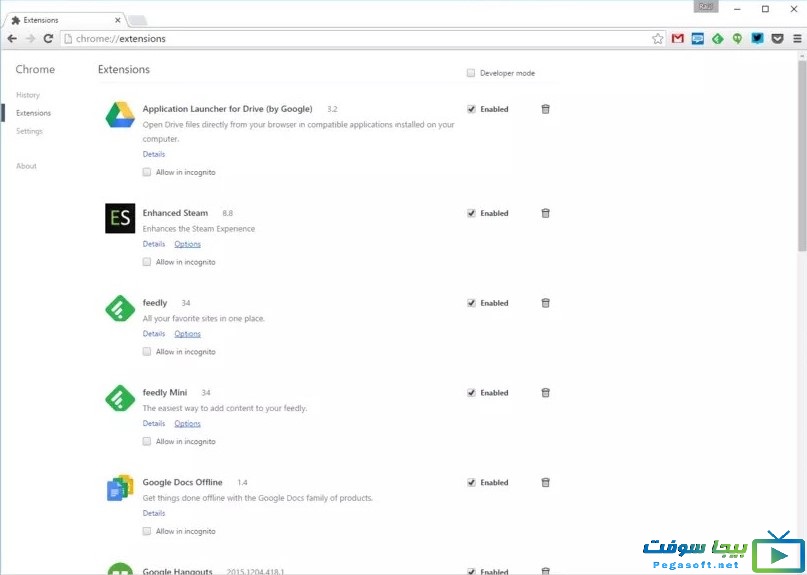Select Extensions in the Chrome sidebar

(33, 113)
